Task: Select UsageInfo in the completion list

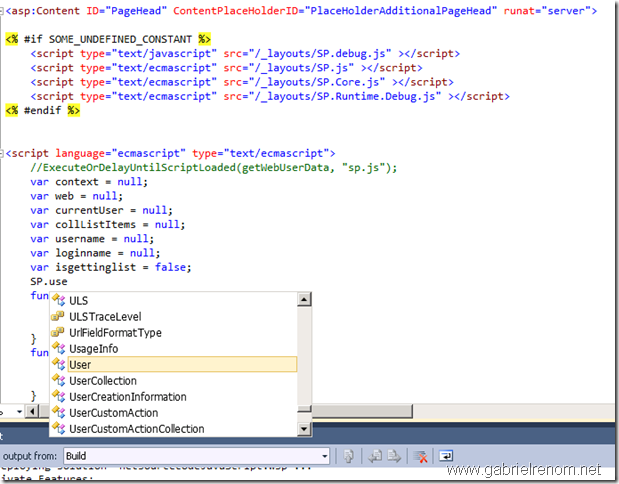Action: coord(93,348)
